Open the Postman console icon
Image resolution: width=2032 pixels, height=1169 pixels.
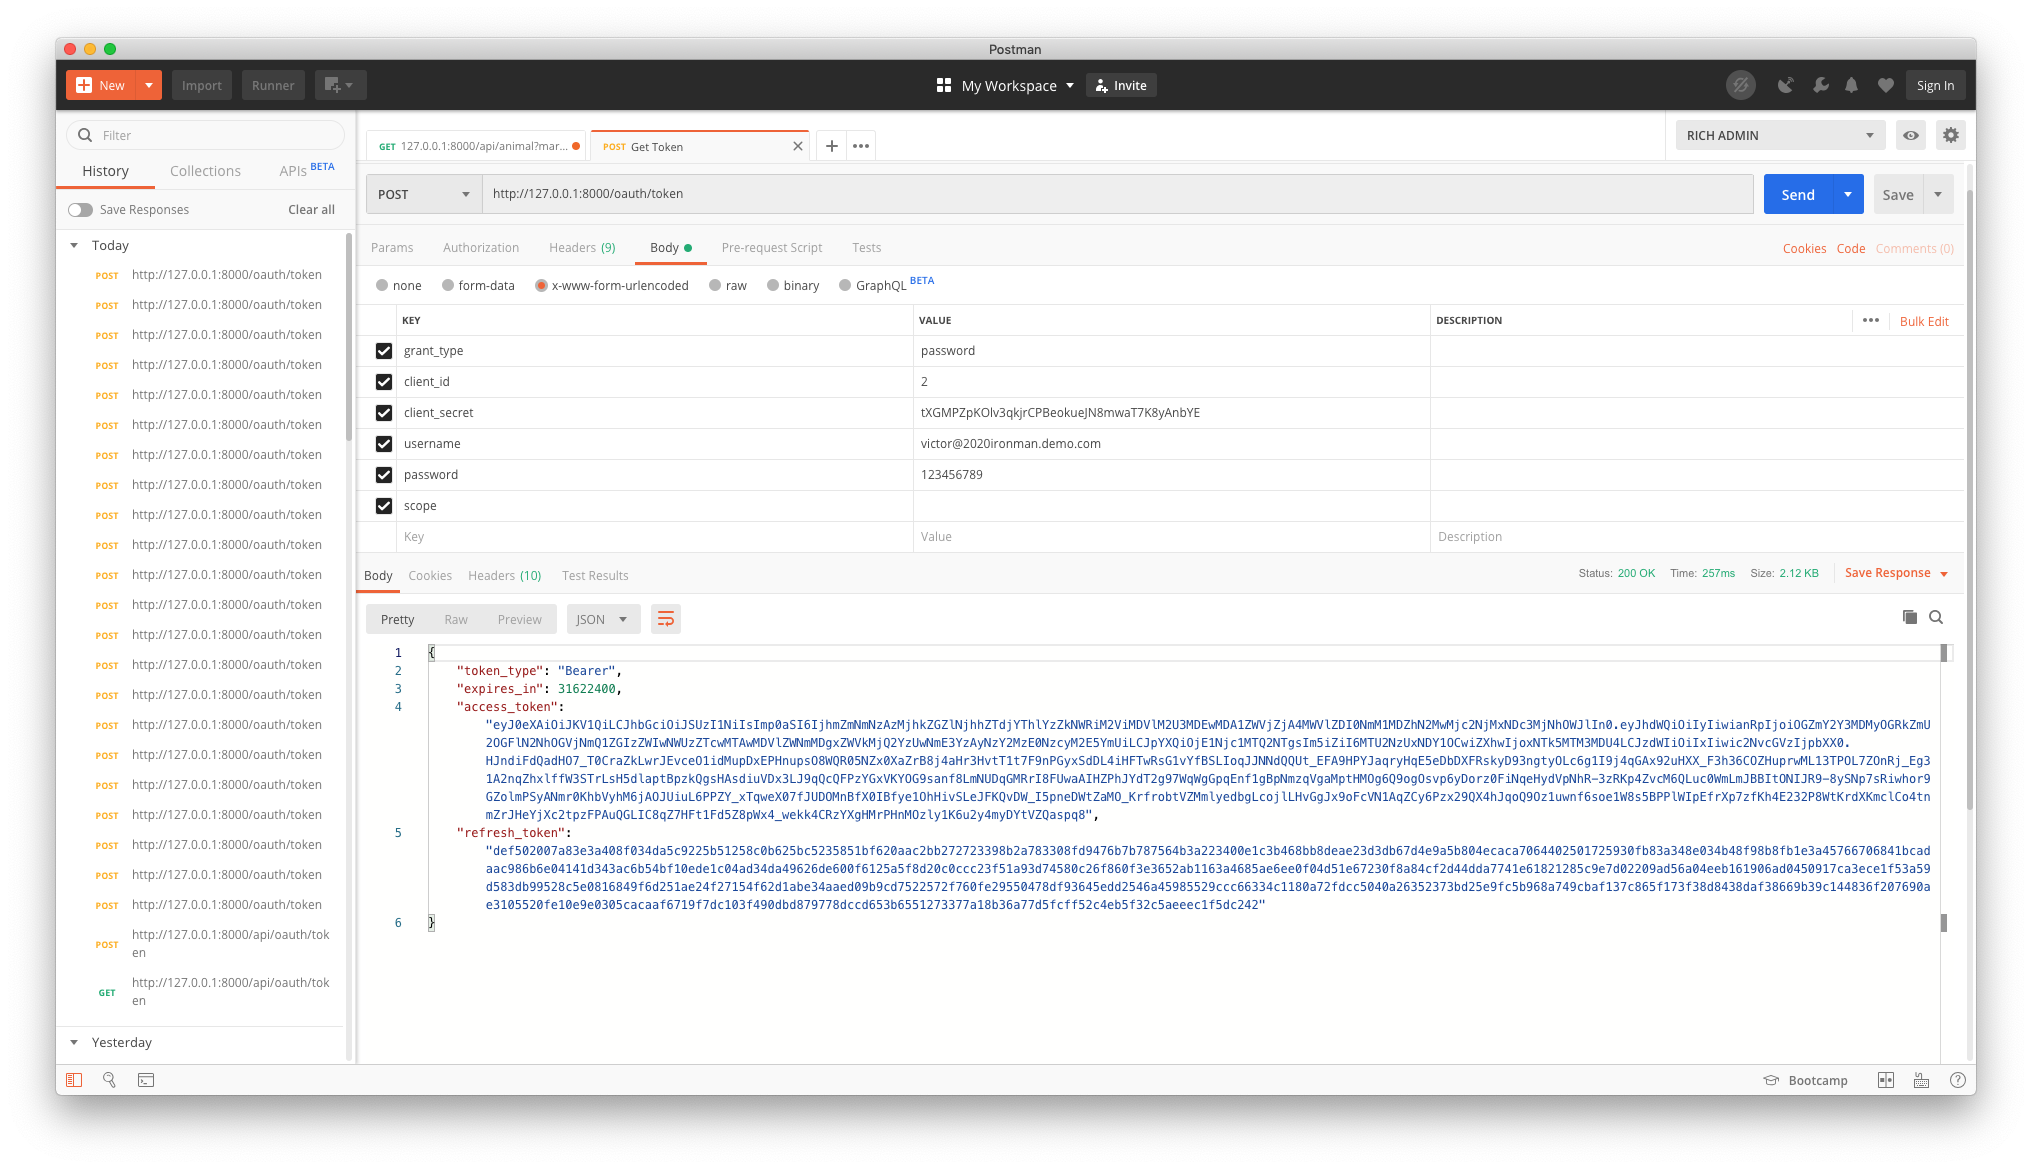click(146, 1080)
